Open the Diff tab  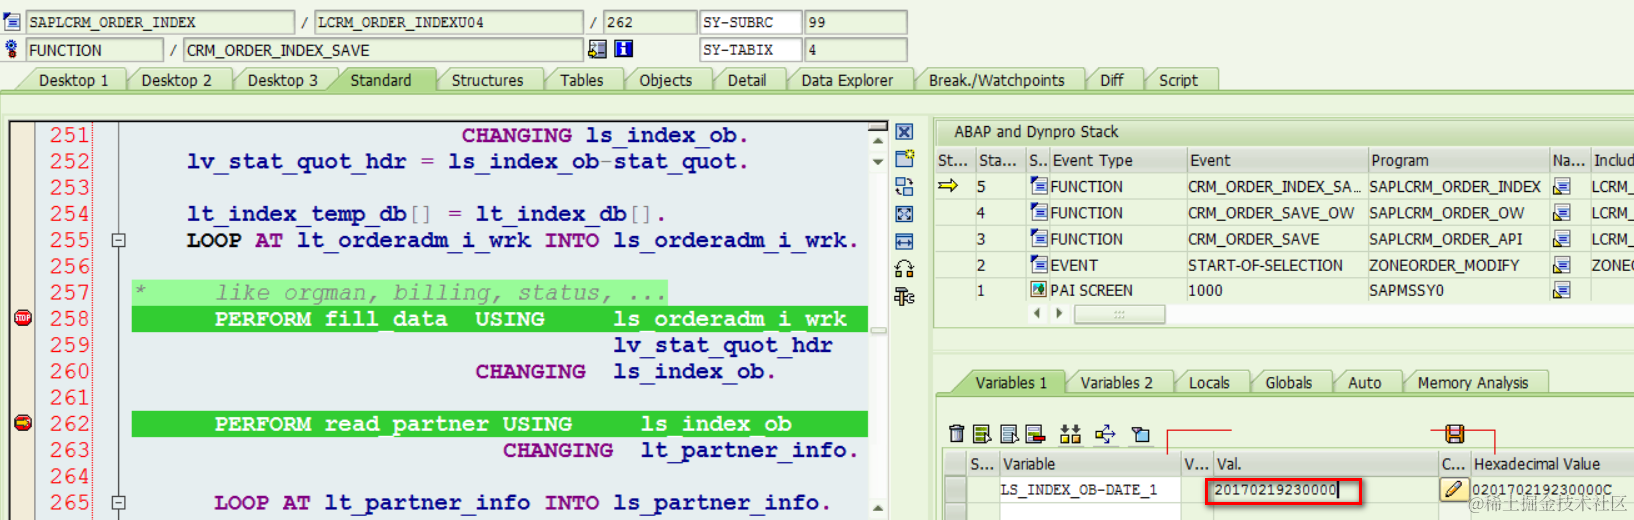click(1112, 80)
